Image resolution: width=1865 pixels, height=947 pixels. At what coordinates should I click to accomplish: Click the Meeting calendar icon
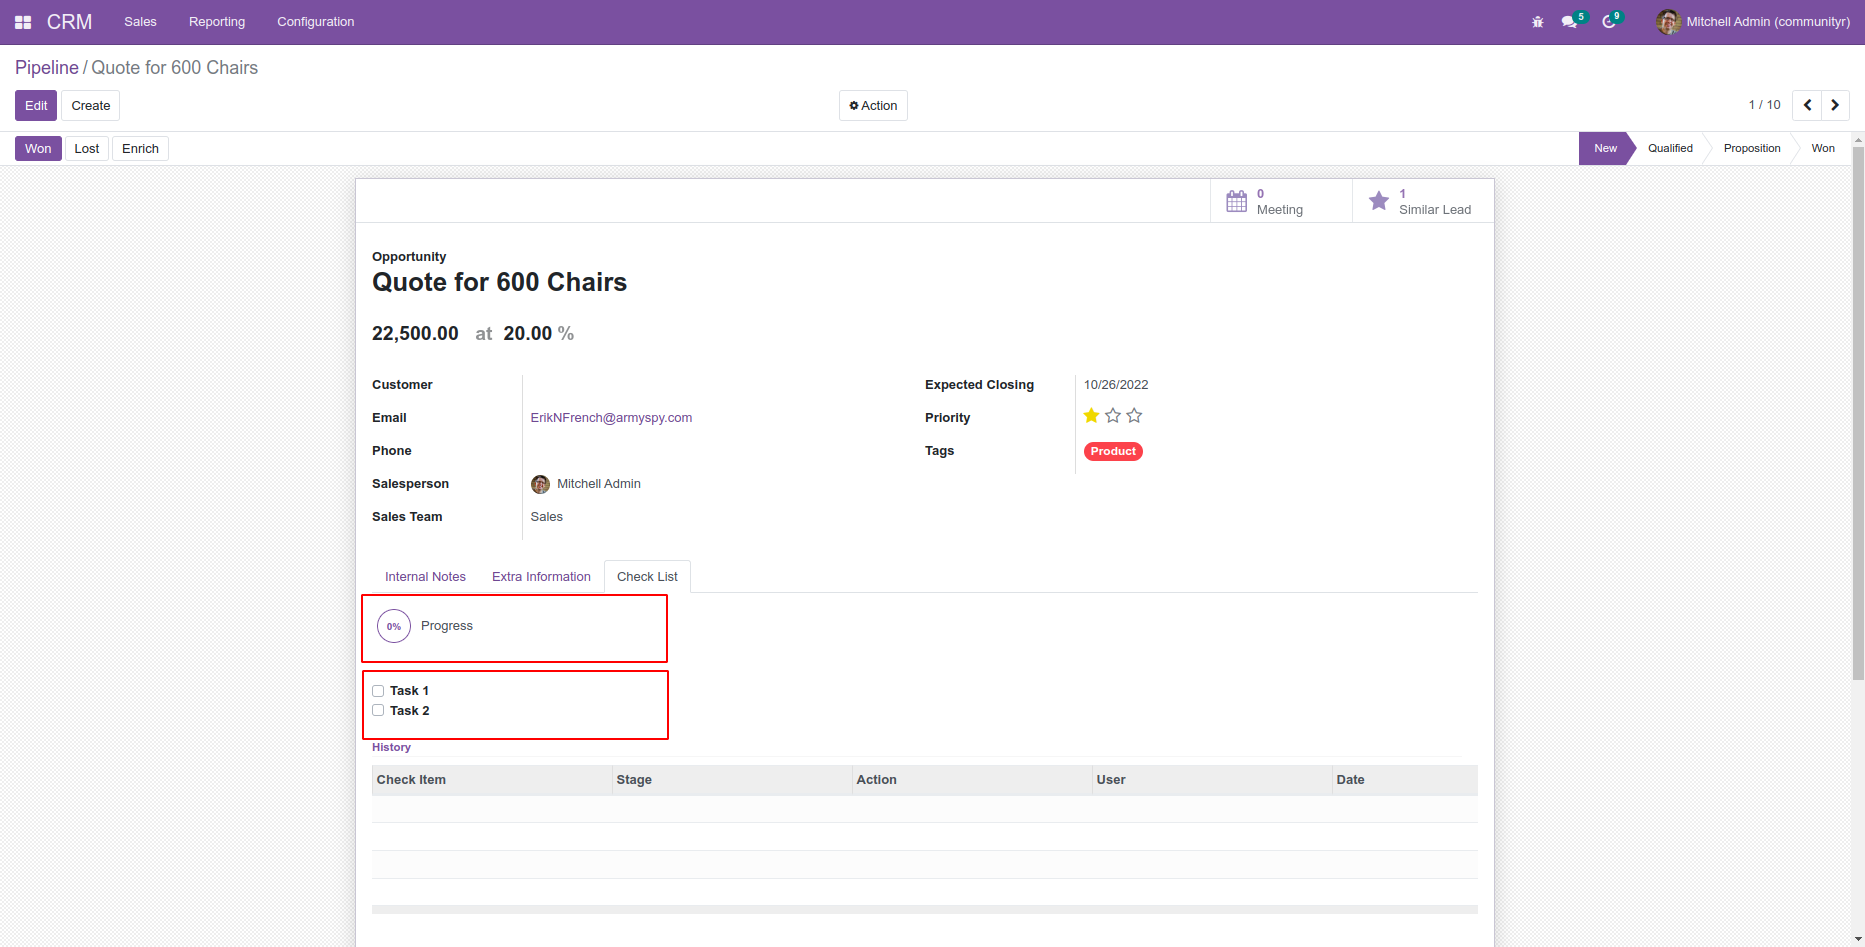[1237, 201]
